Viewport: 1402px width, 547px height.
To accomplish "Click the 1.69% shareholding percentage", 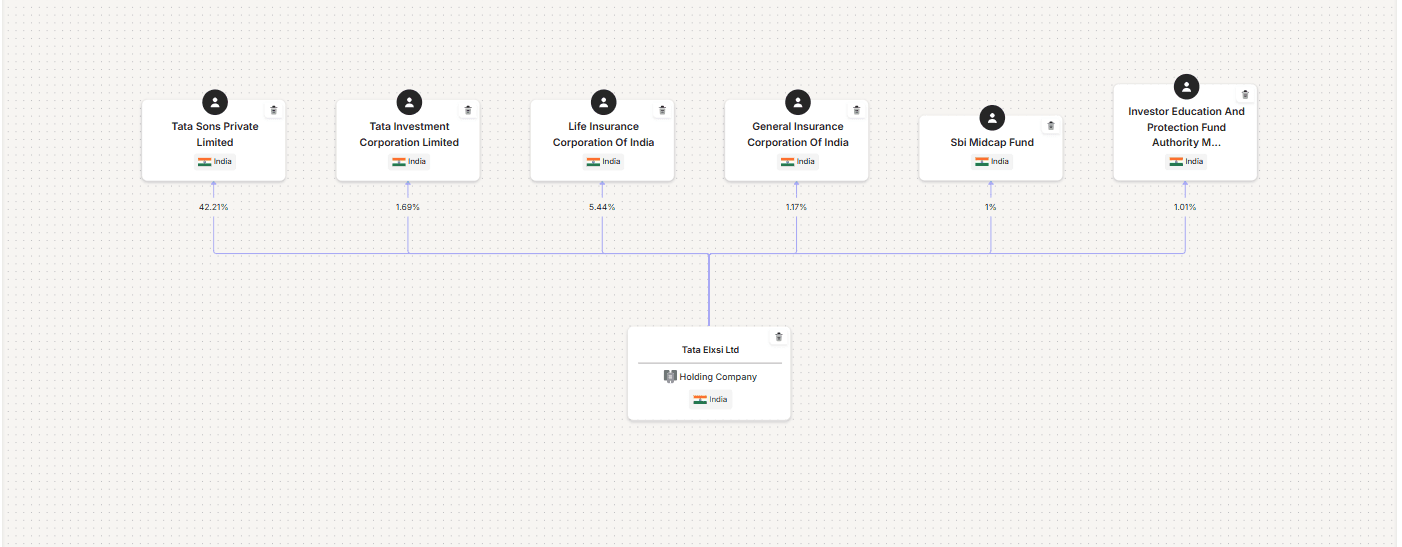I will pos(408,207).
